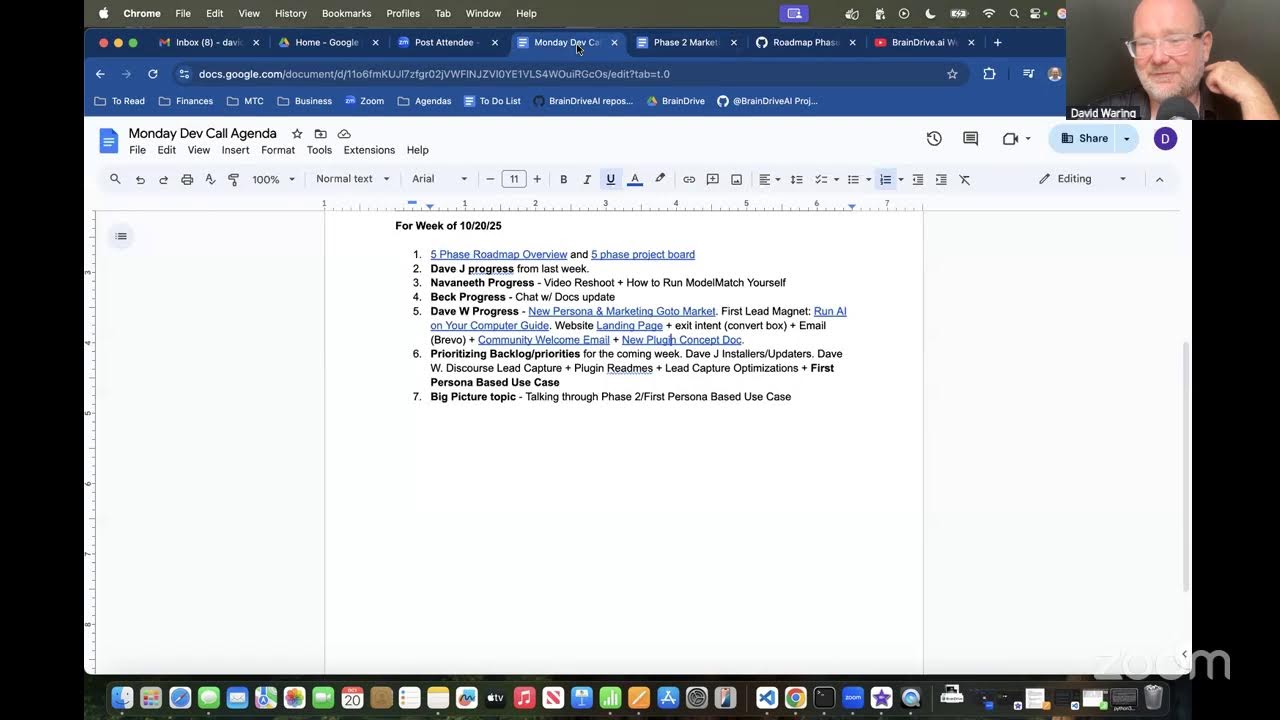
Task: Click the text color swatch icon
Action: pyautogui.click(x=634, y=179)
